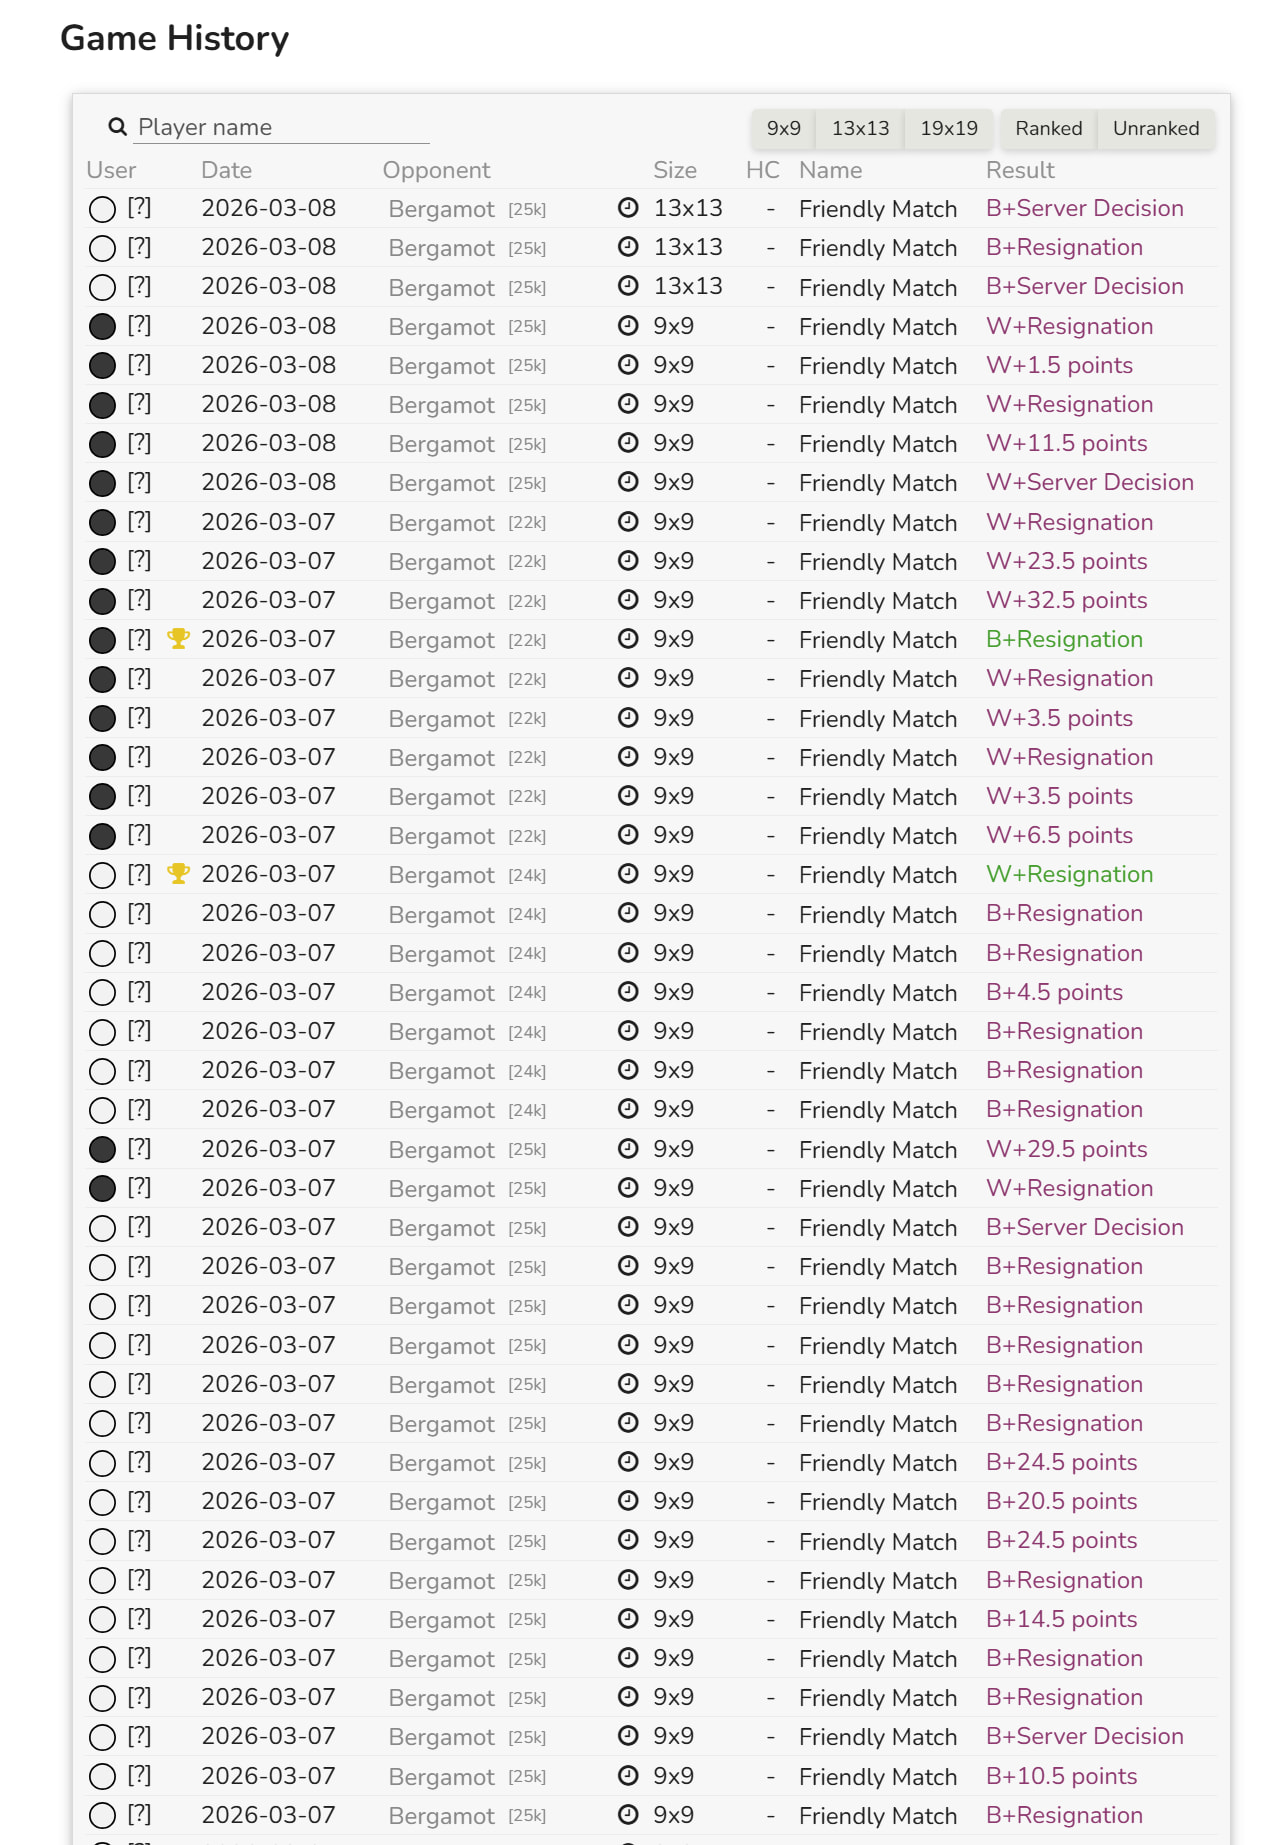The image size is (1279, 1845).
Task: Open the B+10.5 points game result
Action: pyautogui.click(x=1061, y=1776)
